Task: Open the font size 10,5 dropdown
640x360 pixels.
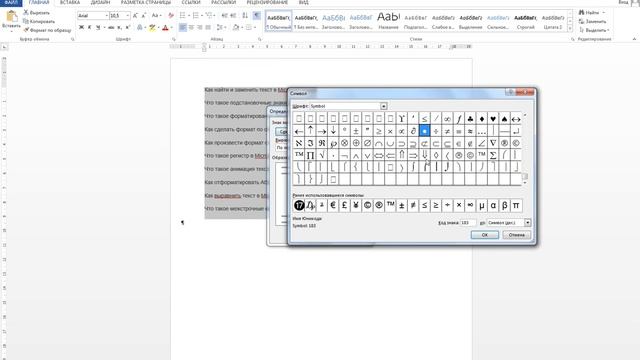Action: [x=128, y=16]
